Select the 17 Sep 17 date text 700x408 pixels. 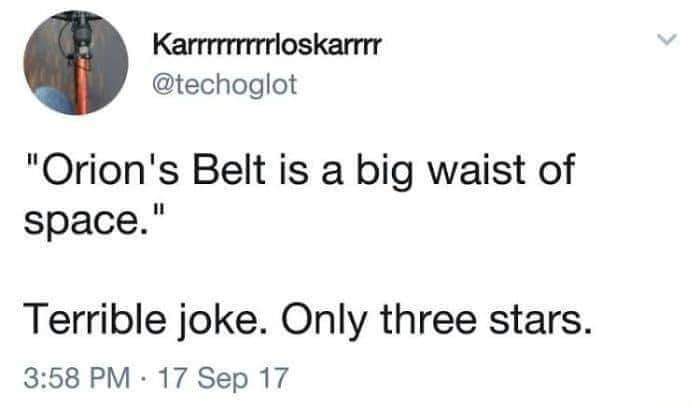223,378
